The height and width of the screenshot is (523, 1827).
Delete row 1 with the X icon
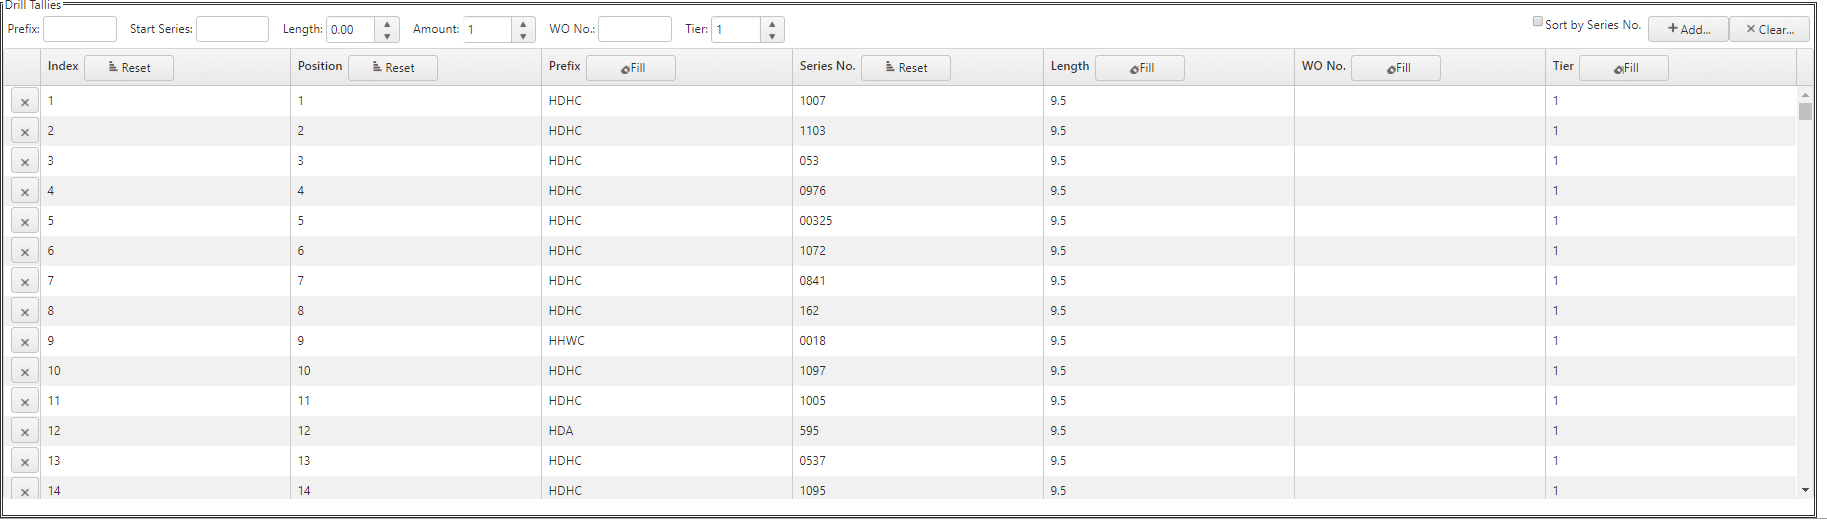coord(25,101)
